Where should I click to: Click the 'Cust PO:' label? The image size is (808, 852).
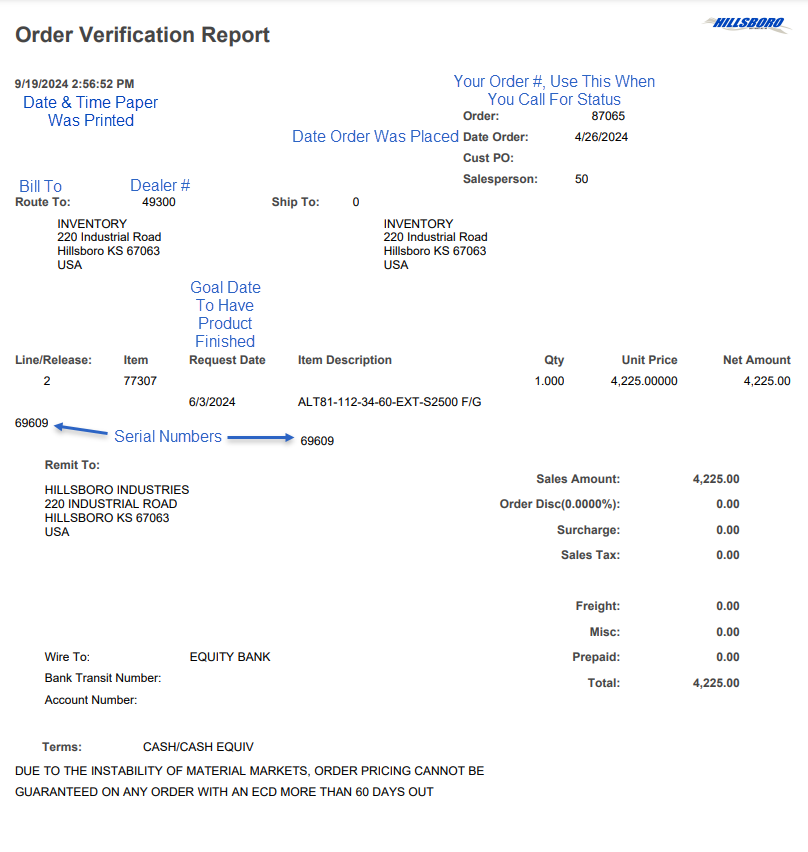tap(488, 158)
